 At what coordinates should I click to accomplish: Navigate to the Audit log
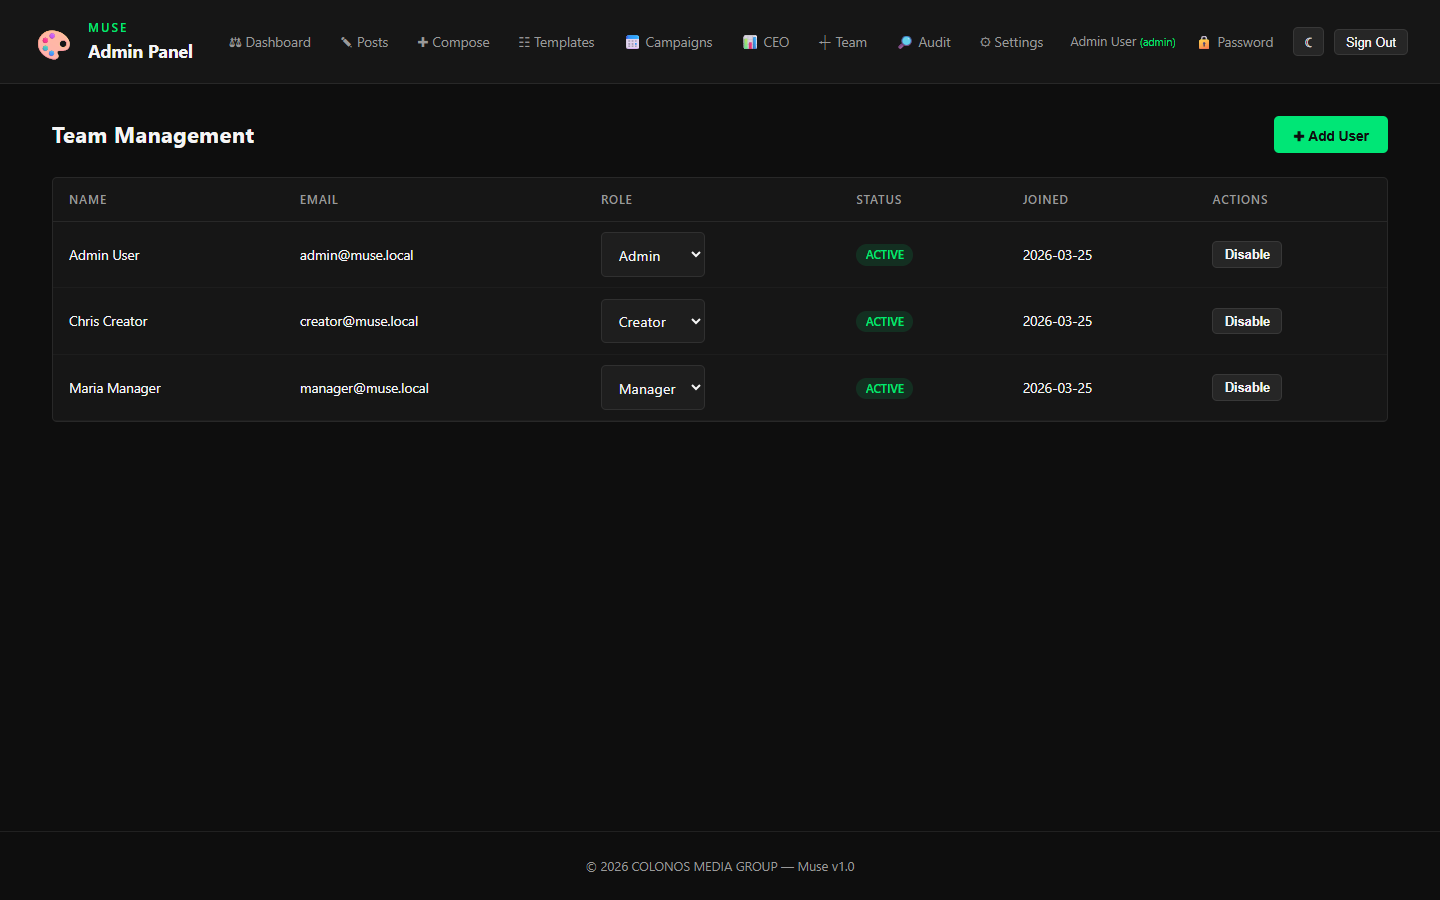(x=924, y=42)
